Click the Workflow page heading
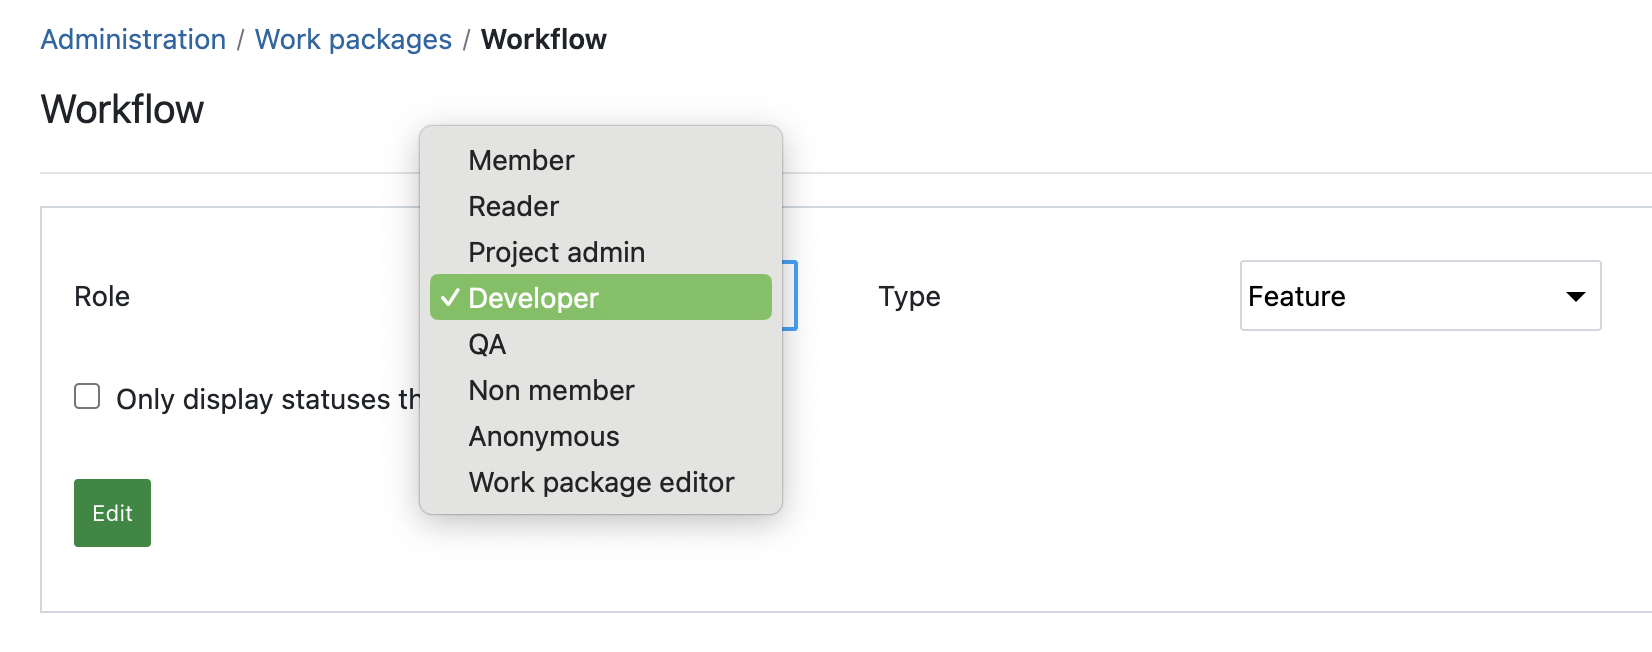Screen dimensions: 1652x652 click(x=122, y=109)
